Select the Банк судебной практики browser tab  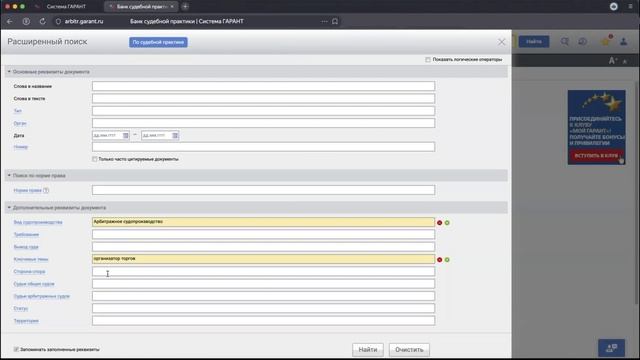point(141,7)
